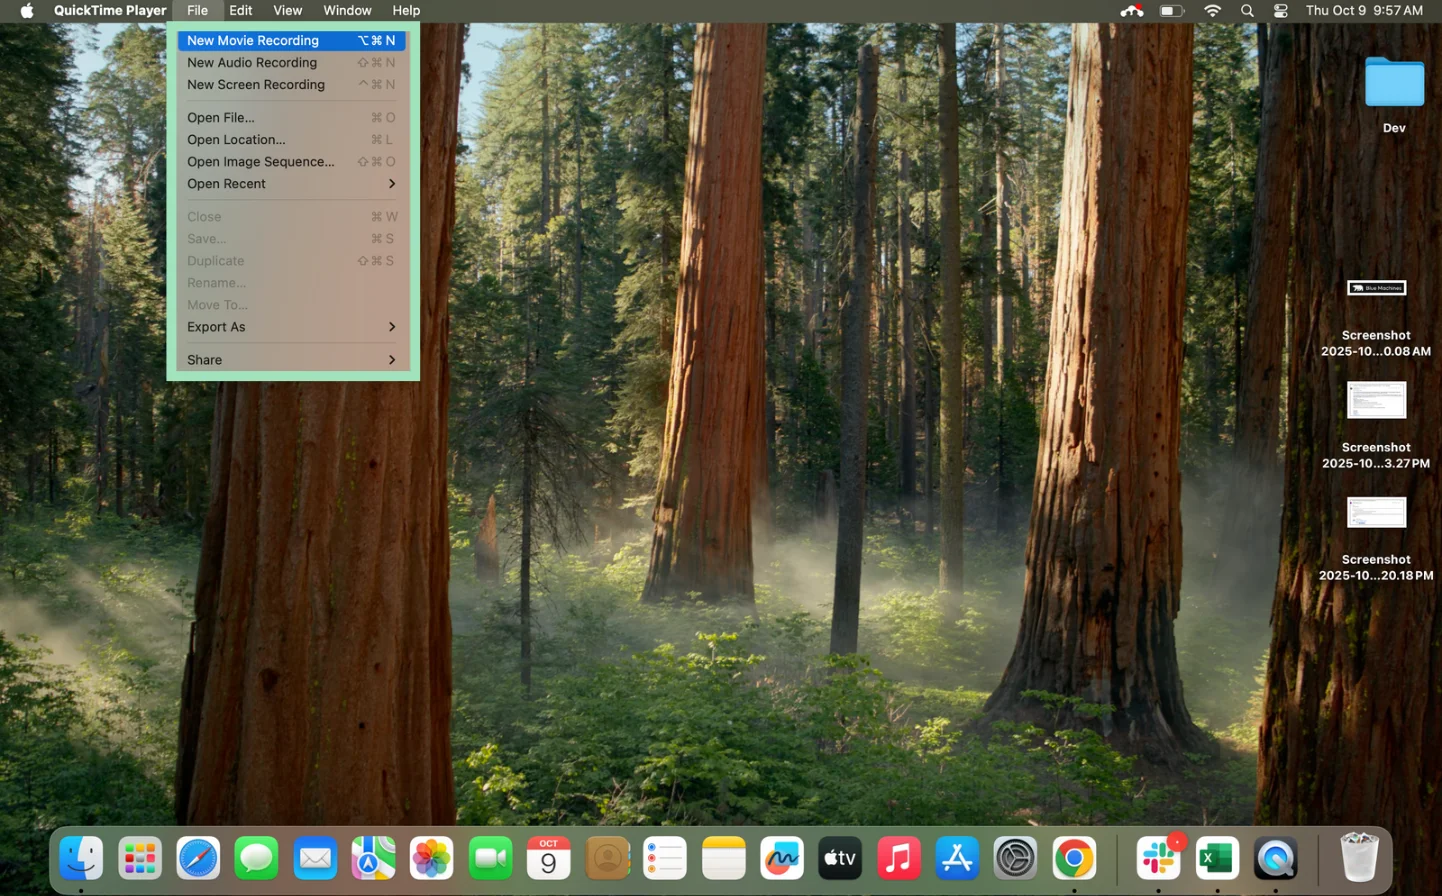Viewport: 1442px width, 896px height.
Task: Open the Apple TV app from the Dock
Action: point(839,857)
